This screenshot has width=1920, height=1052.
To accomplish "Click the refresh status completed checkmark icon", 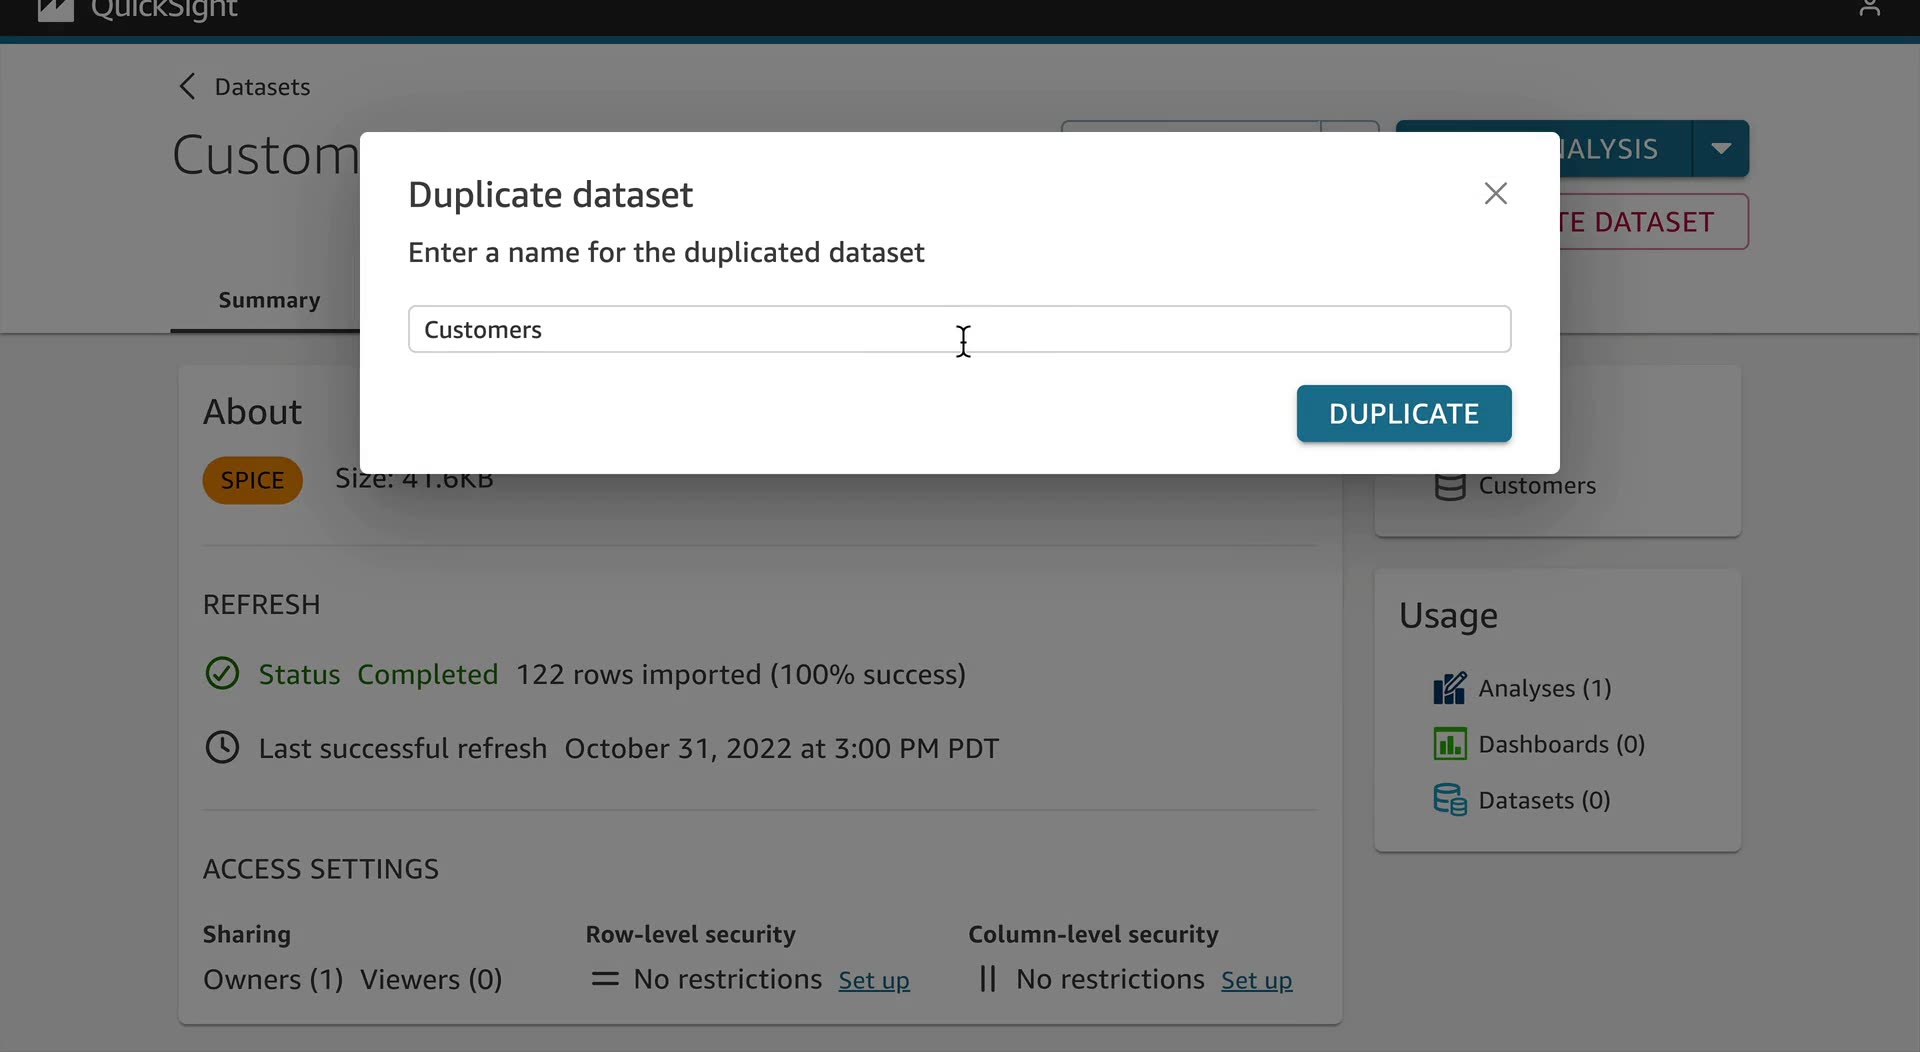I will [x=222, y=674].
